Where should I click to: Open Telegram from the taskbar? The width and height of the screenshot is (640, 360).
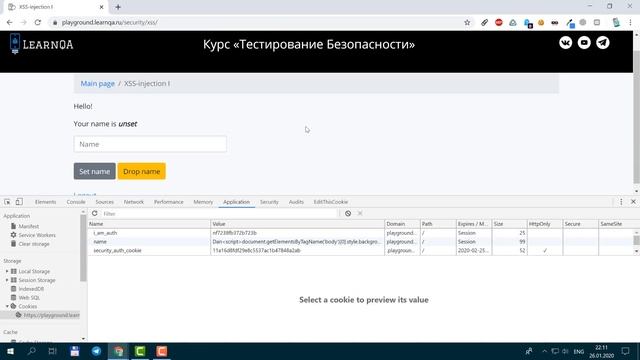pos(96,351)
